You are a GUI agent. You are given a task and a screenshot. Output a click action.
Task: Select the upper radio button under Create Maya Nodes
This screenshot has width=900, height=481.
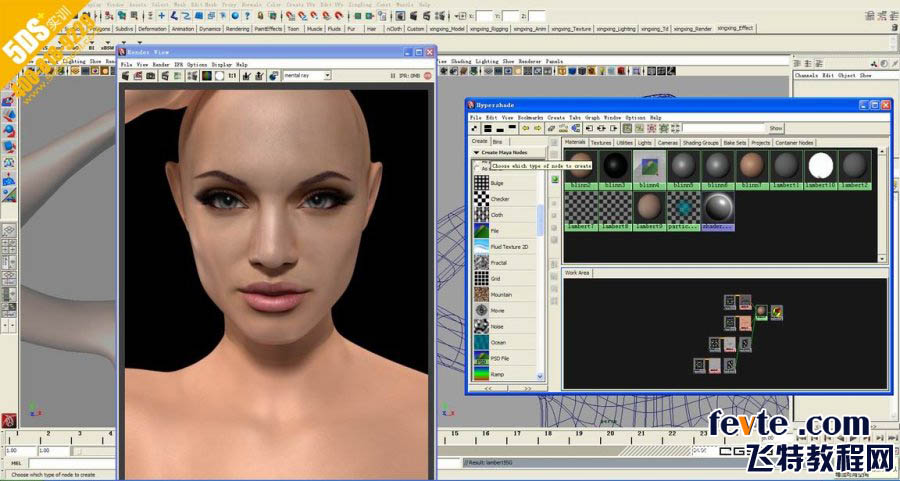point(476,161)
